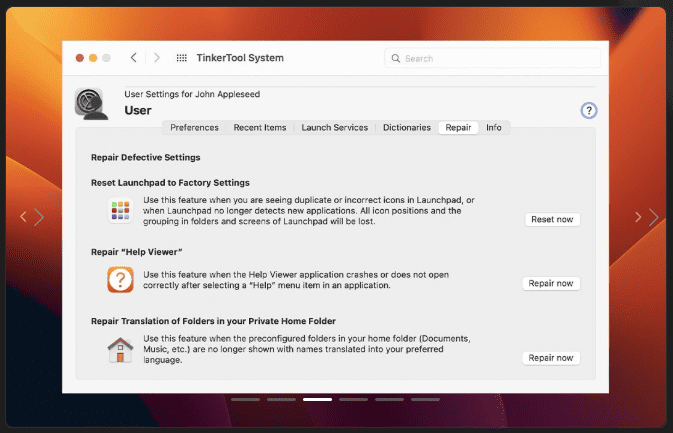The height and width of the screenshot is (433, 673).
Task: Go to next slide via right carousel arrow
Action: click(646, 217)
